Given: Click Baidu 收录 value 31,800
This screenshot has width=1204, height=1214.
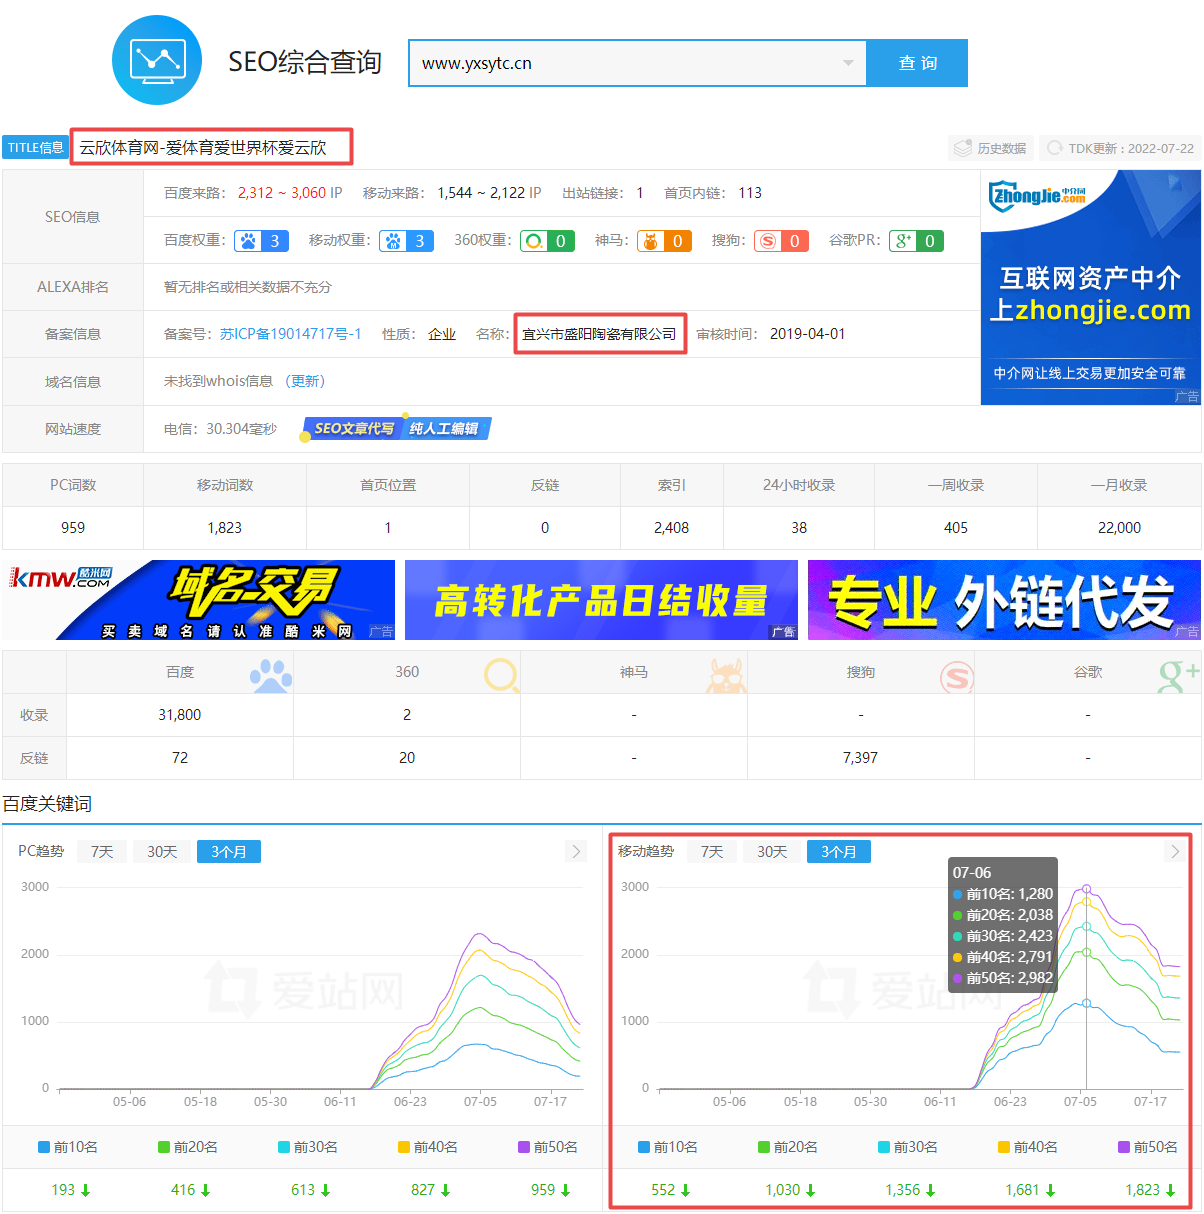Looking at the screenshot, I should coord(180,715).
